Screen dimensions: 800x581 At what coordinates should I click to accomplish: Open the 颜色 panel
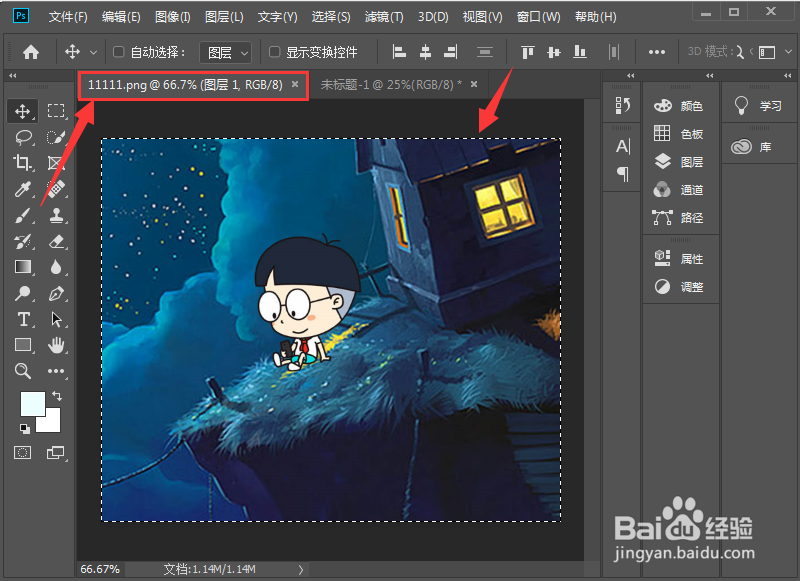(680, 106)
